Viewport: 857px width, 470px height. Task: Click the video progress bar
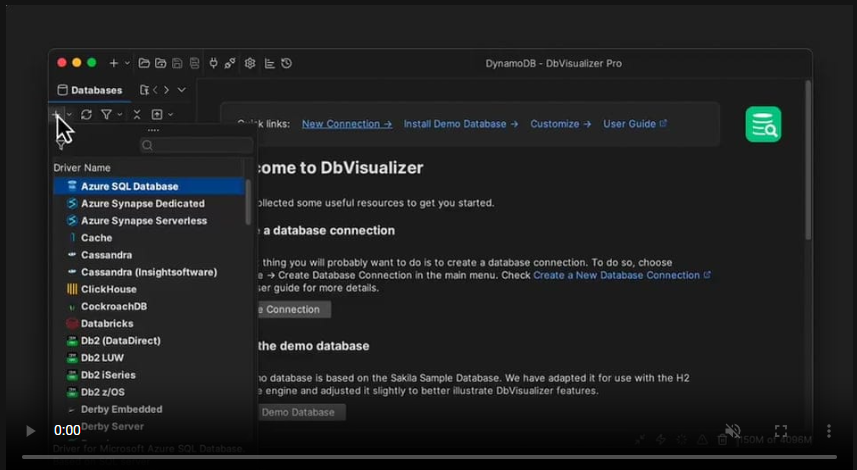(x=429, y=457)
